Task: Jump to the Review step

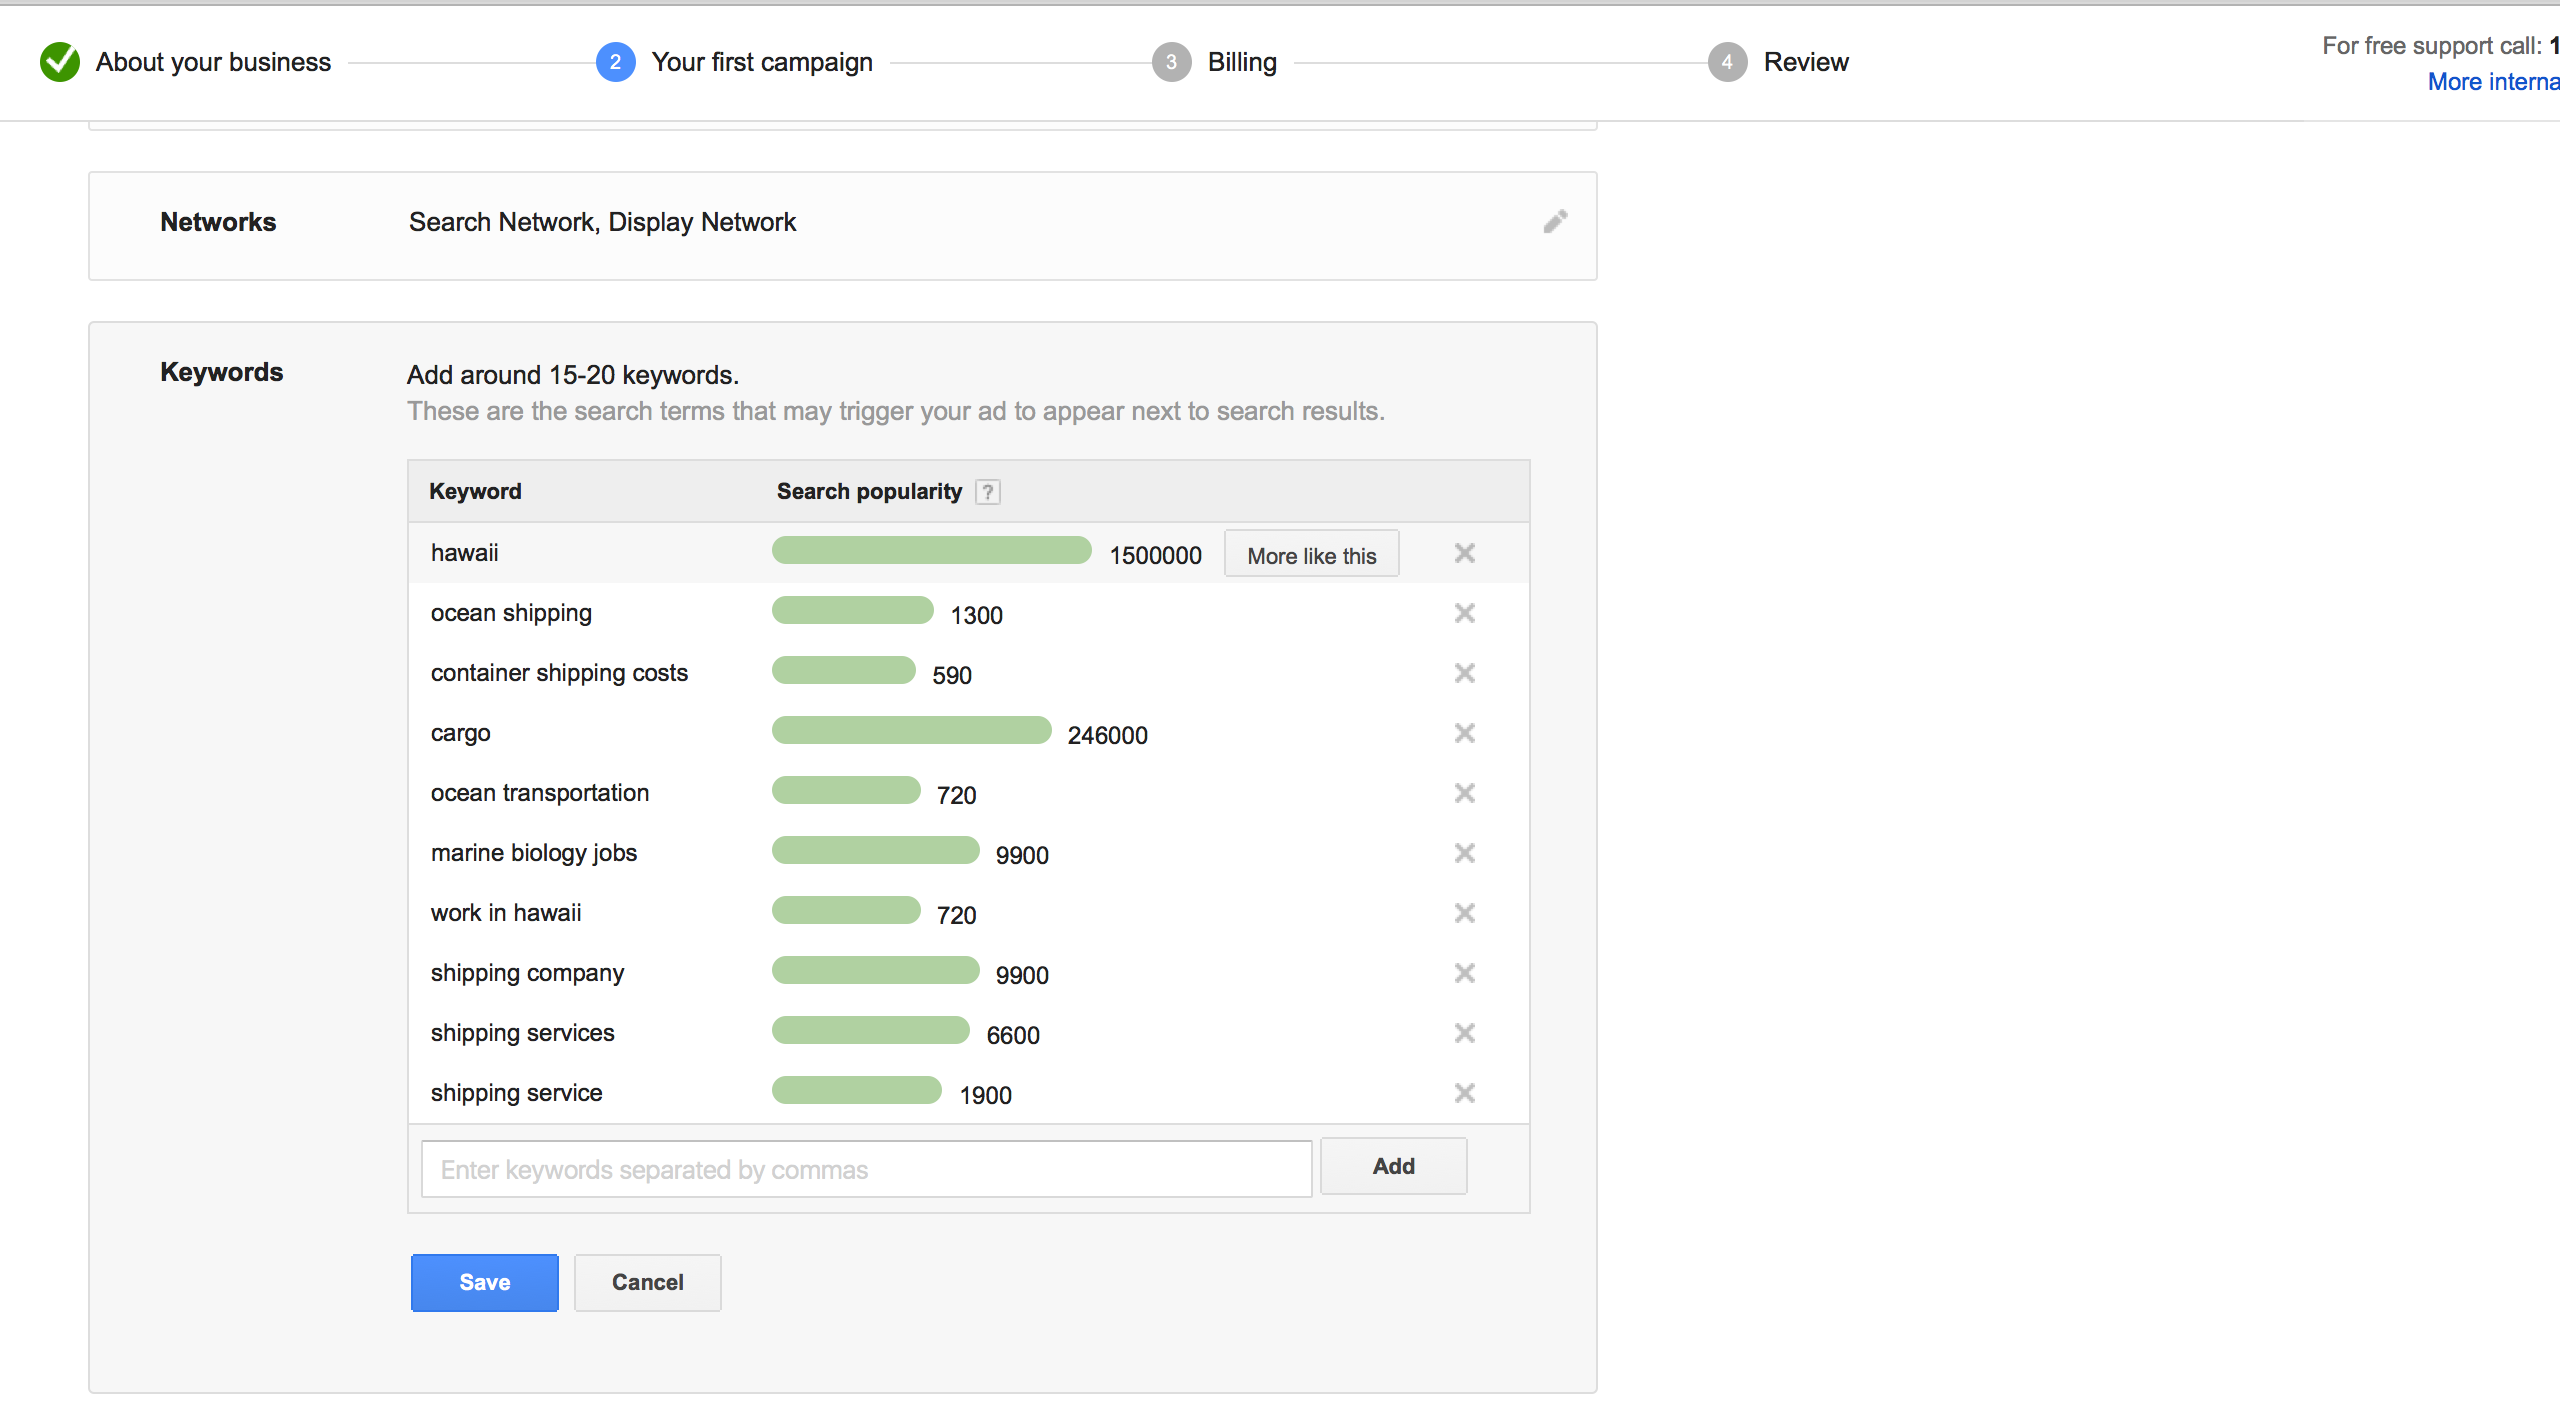Action: (x=1806, y=62)
